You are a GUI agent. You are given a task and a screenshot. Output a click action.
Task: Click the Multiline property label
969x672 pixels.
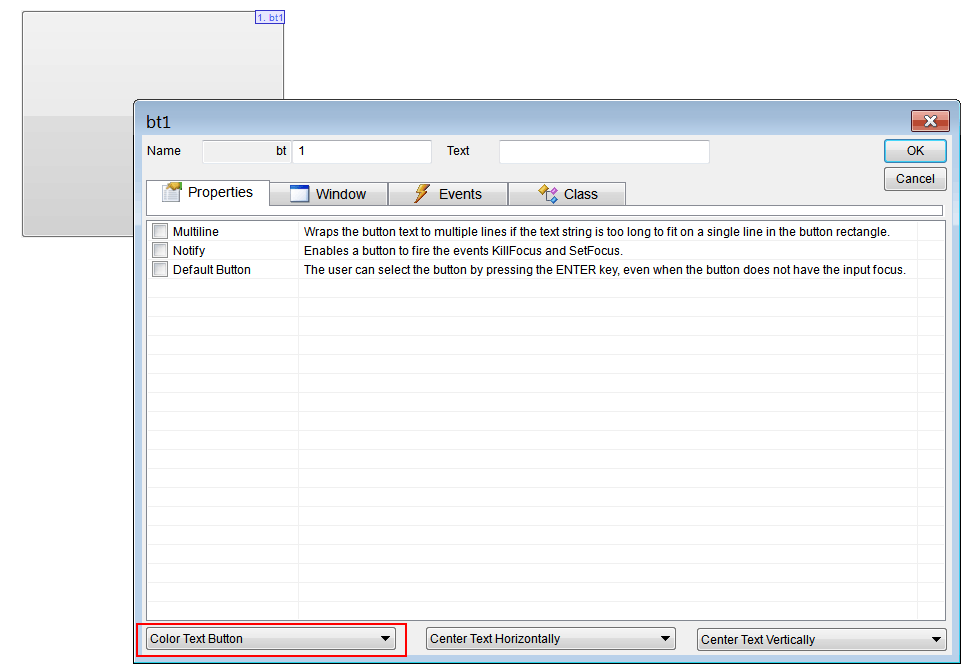click(196, 232)
